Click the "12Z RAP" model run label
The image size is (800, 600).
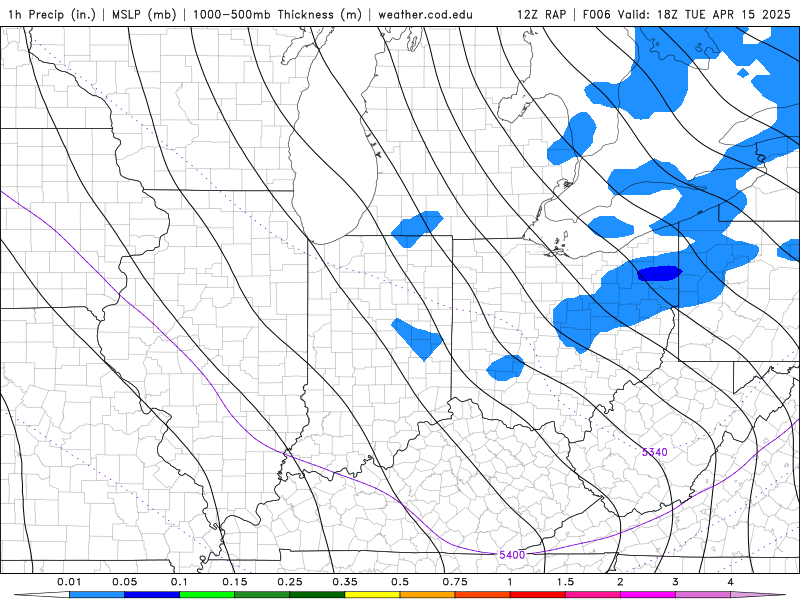pos(541,14)
